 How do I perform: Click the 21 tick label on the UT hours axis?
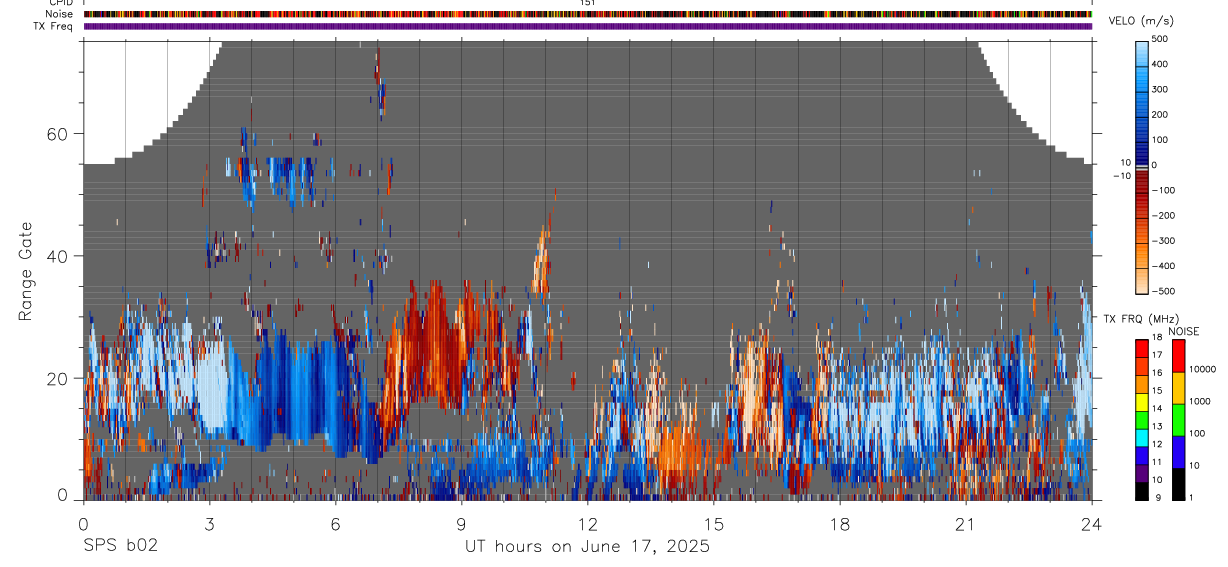[965, 524]
